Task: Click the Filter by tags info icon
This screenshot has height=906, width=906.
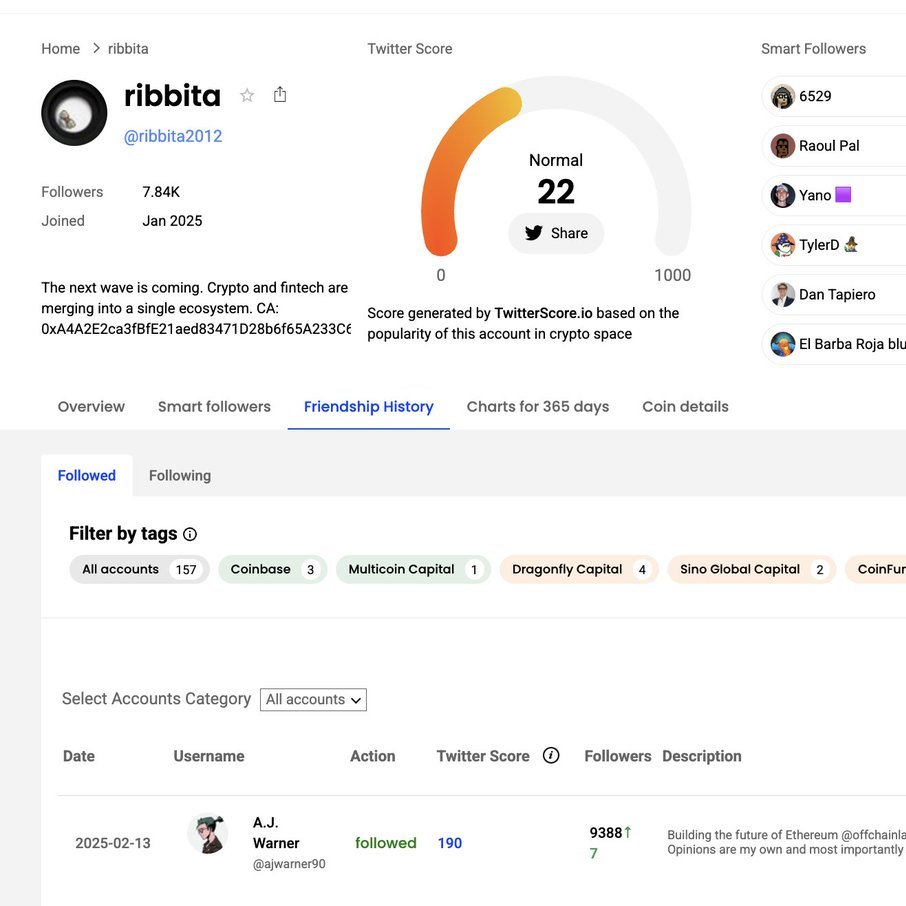Action: [190, 534]
